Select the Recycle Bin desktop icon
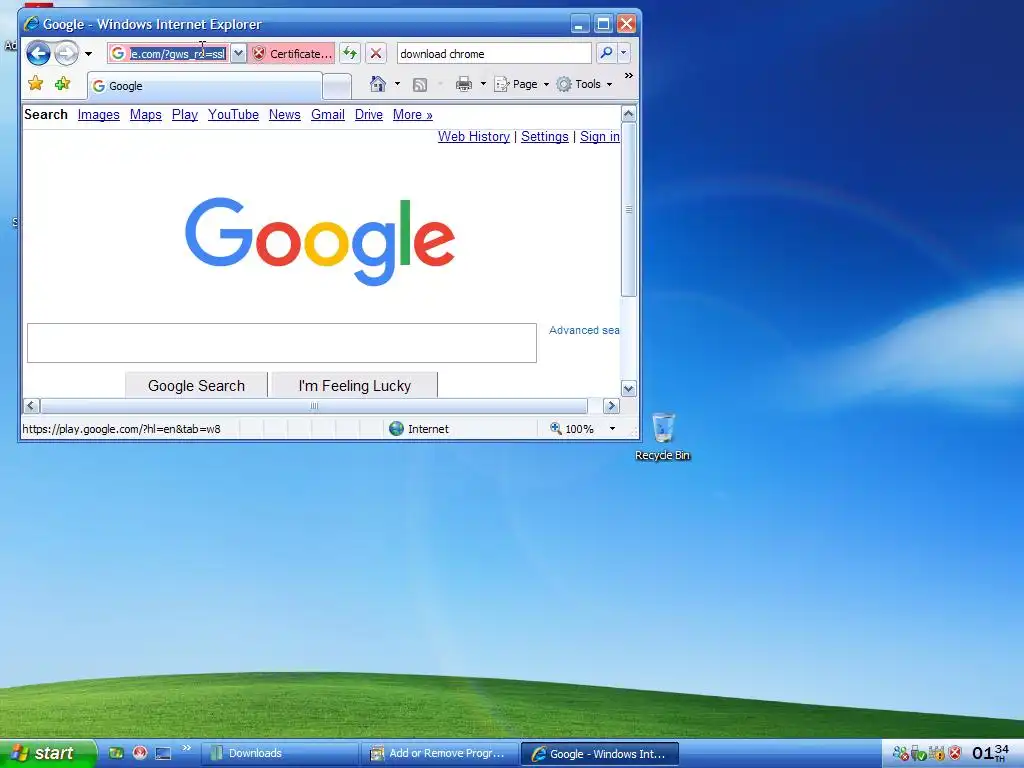 [663, 437]
